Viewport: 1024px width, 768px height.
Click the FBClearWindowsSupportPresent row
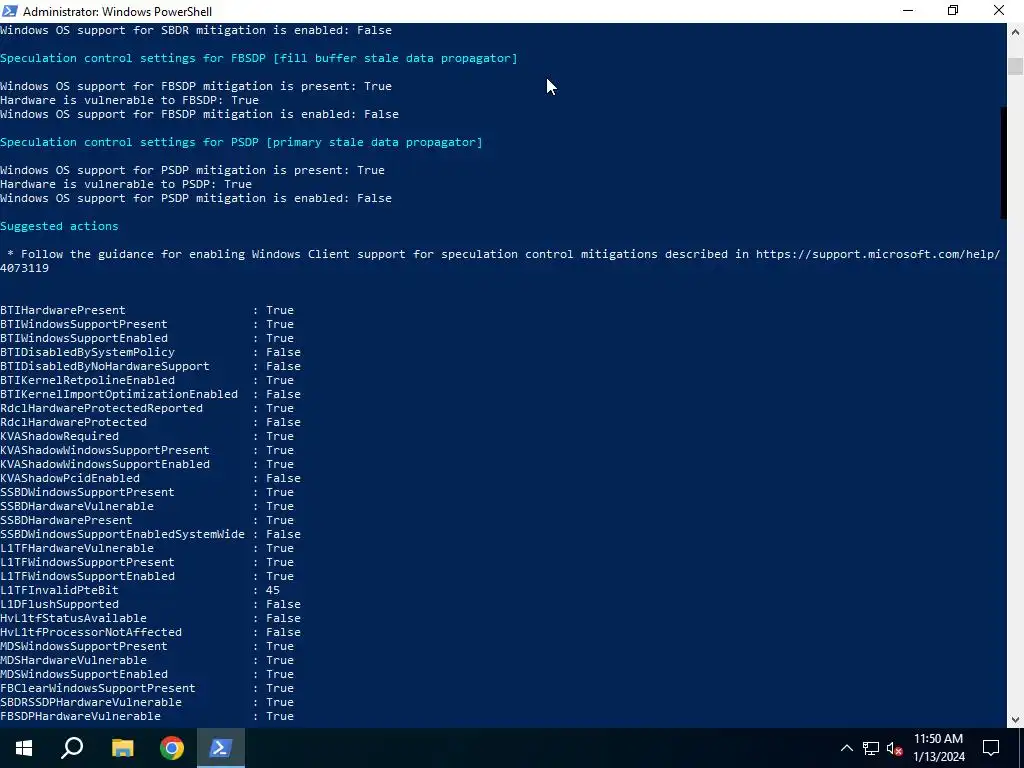tap(147, 688)
